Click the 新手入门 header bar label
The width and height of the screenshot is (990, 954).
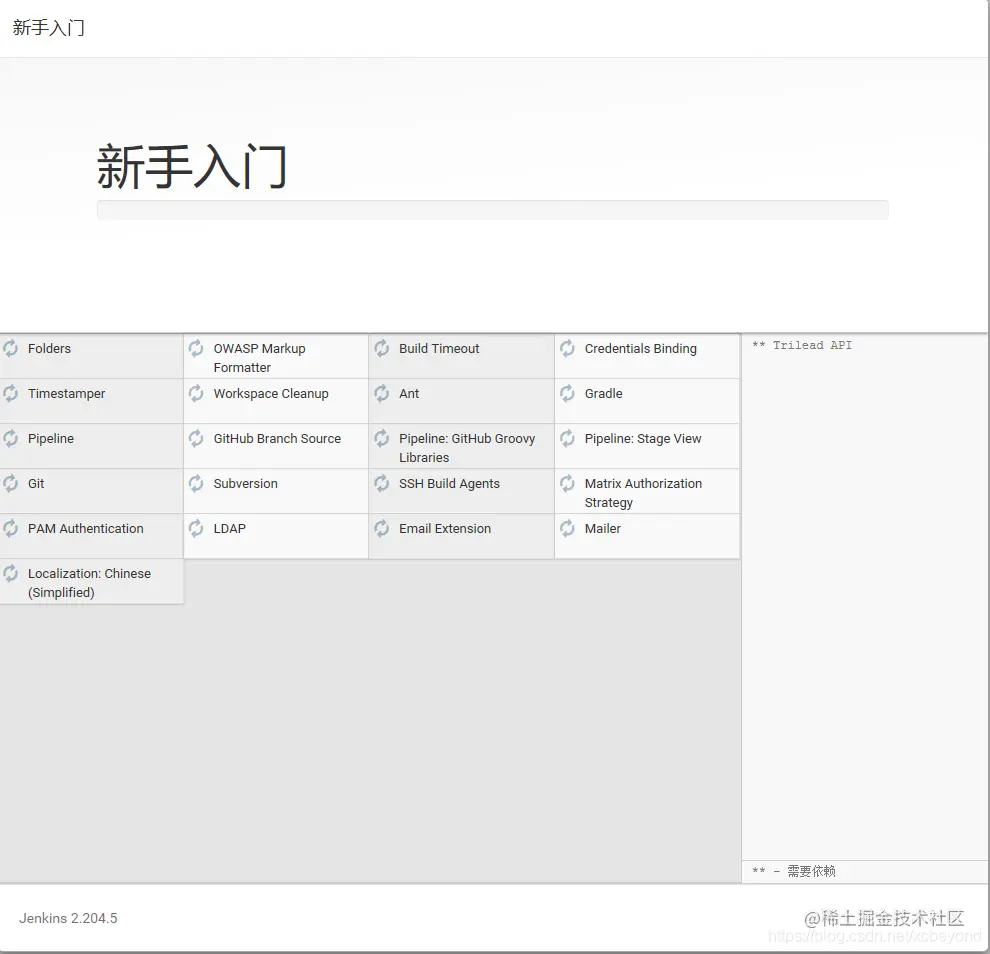click(48, 27)
